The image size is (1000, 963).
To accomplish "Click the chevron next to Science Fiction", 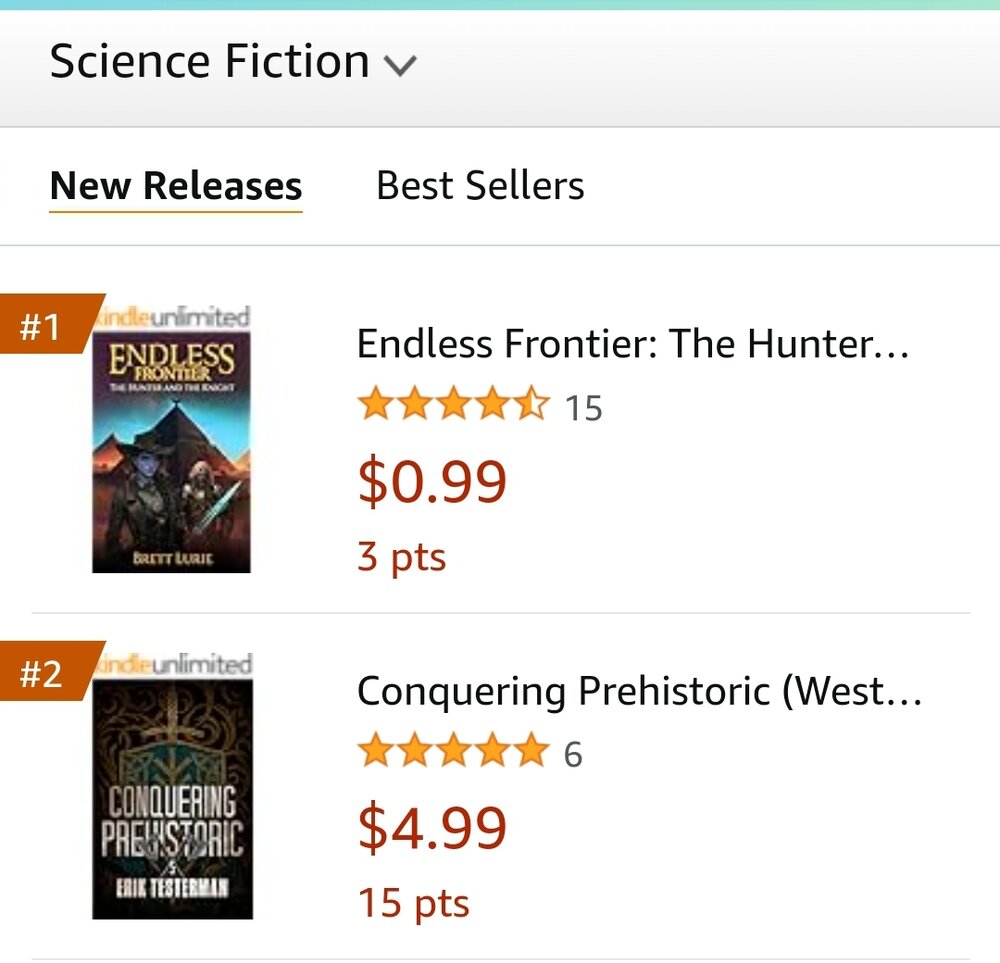I will click(x=400, y=64).
